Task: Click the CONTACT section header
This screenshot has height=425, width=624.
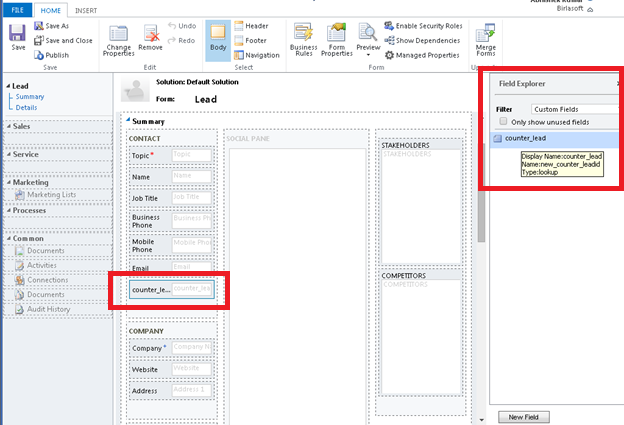Action: point(144,138)
